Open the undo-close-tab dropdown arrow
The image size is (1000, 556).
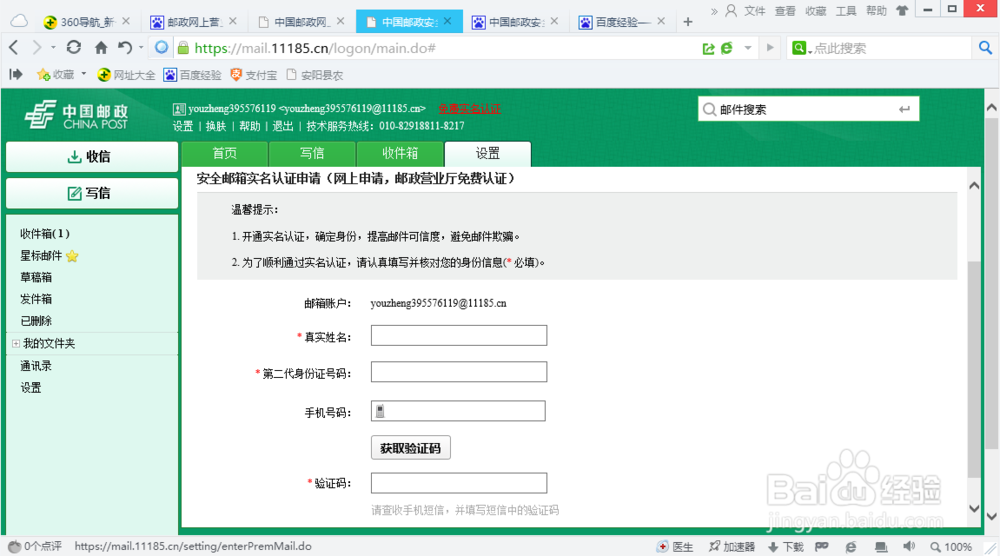tap(141, 47)
